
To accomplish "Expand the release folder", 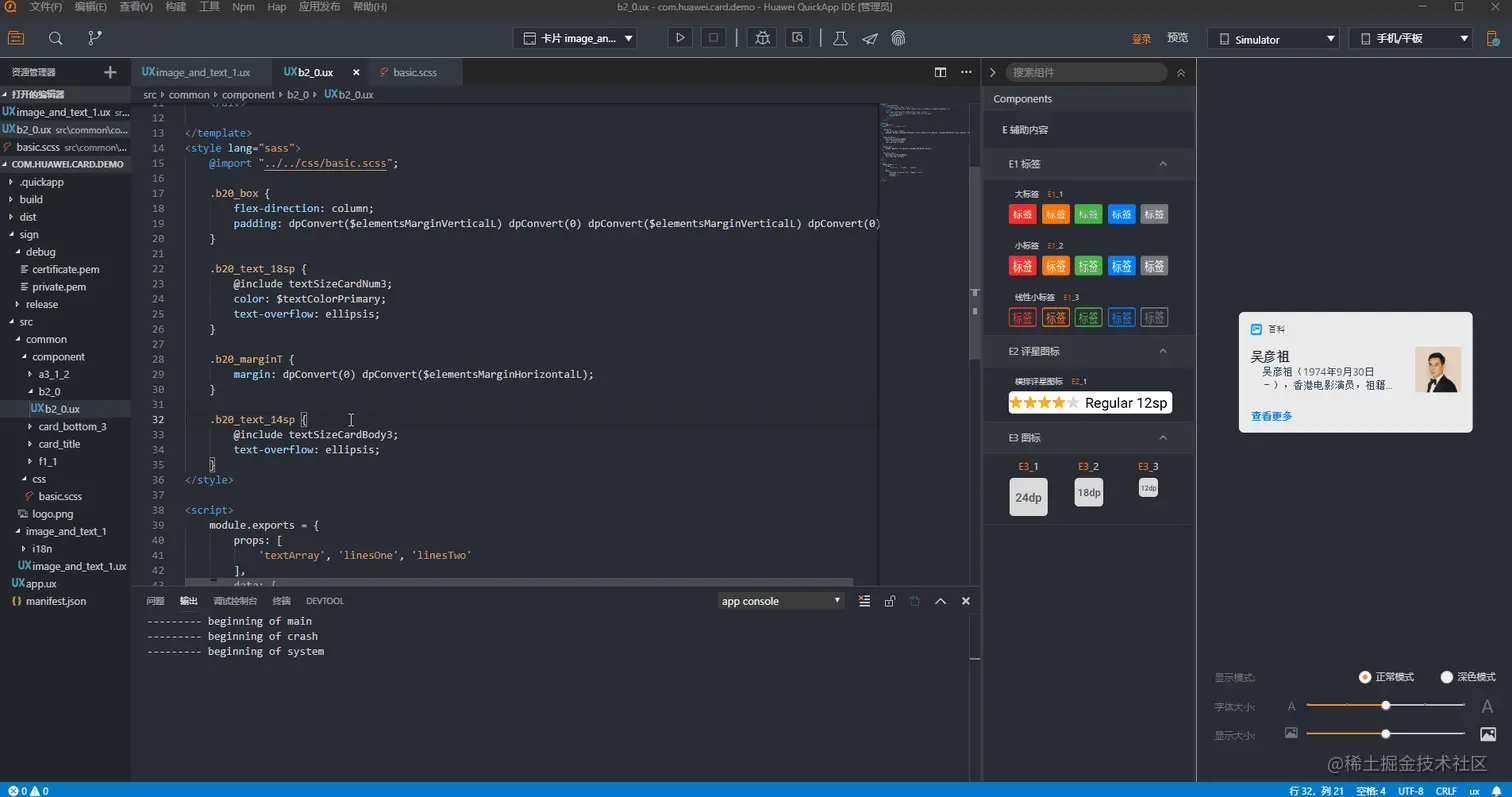I will click(42, 304).
